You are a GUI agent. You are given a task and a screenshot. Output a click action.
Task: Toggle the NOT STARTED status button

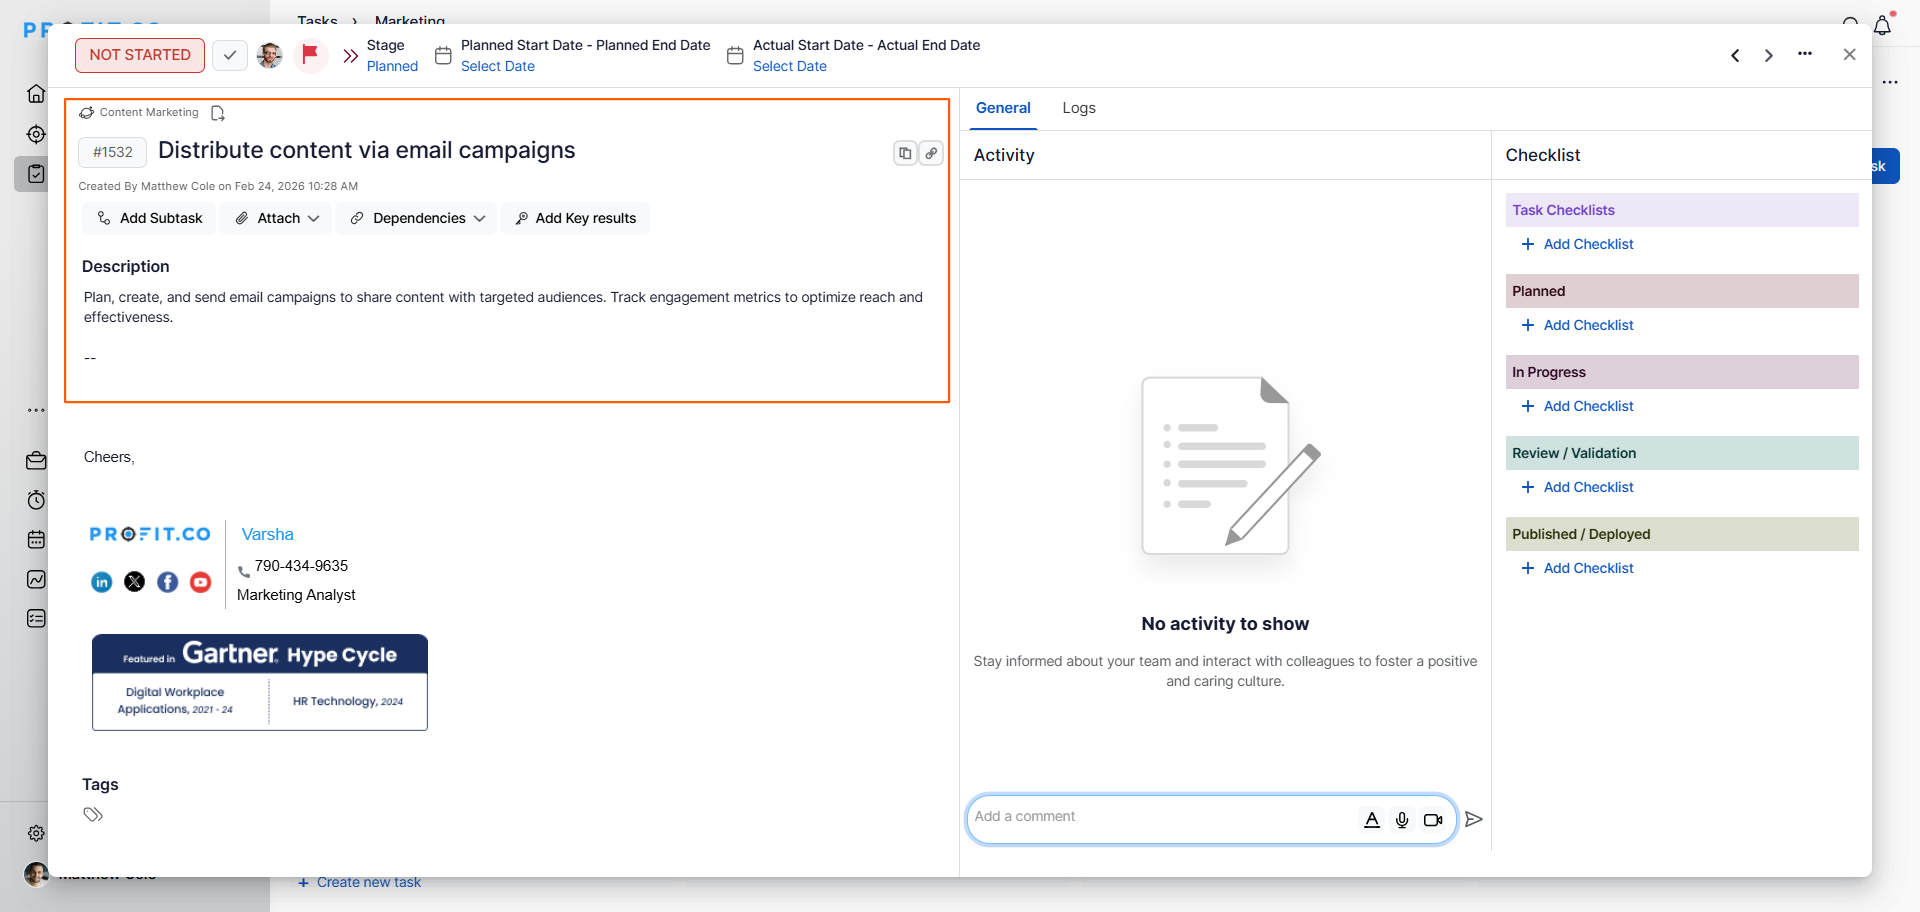pos(140,55)
